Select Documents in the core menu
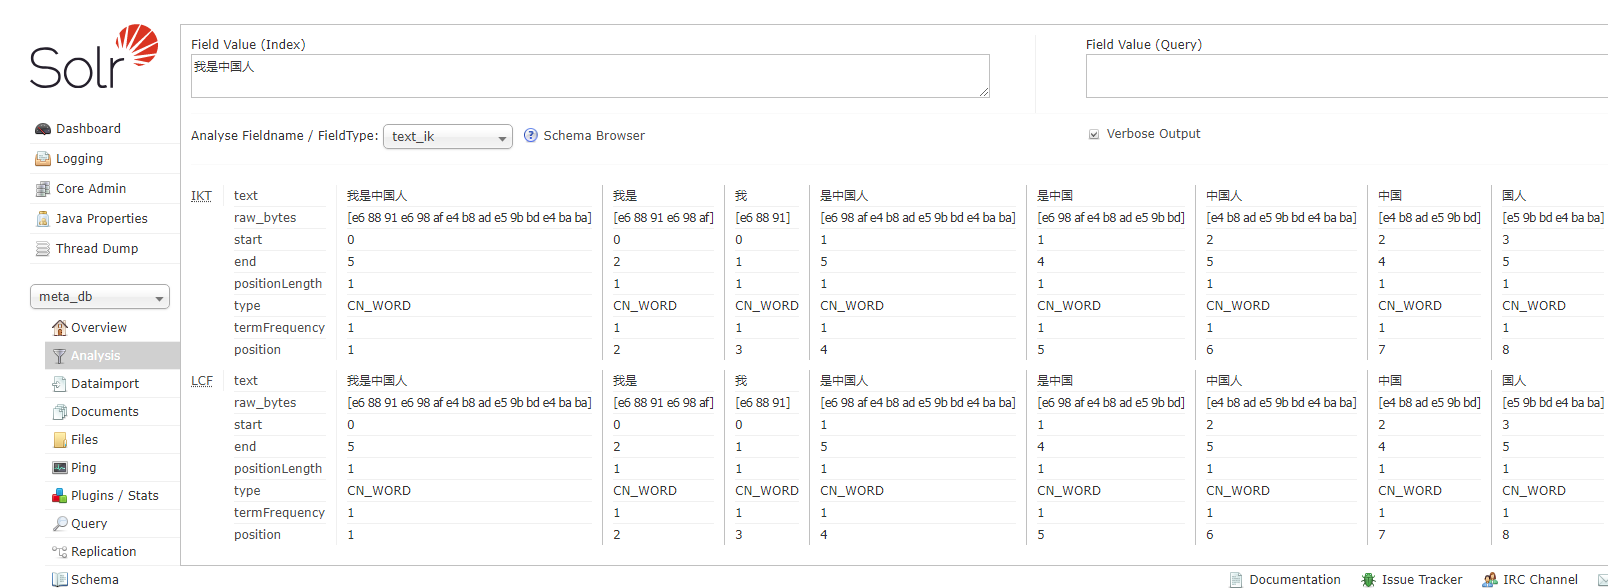 [105, 412]
